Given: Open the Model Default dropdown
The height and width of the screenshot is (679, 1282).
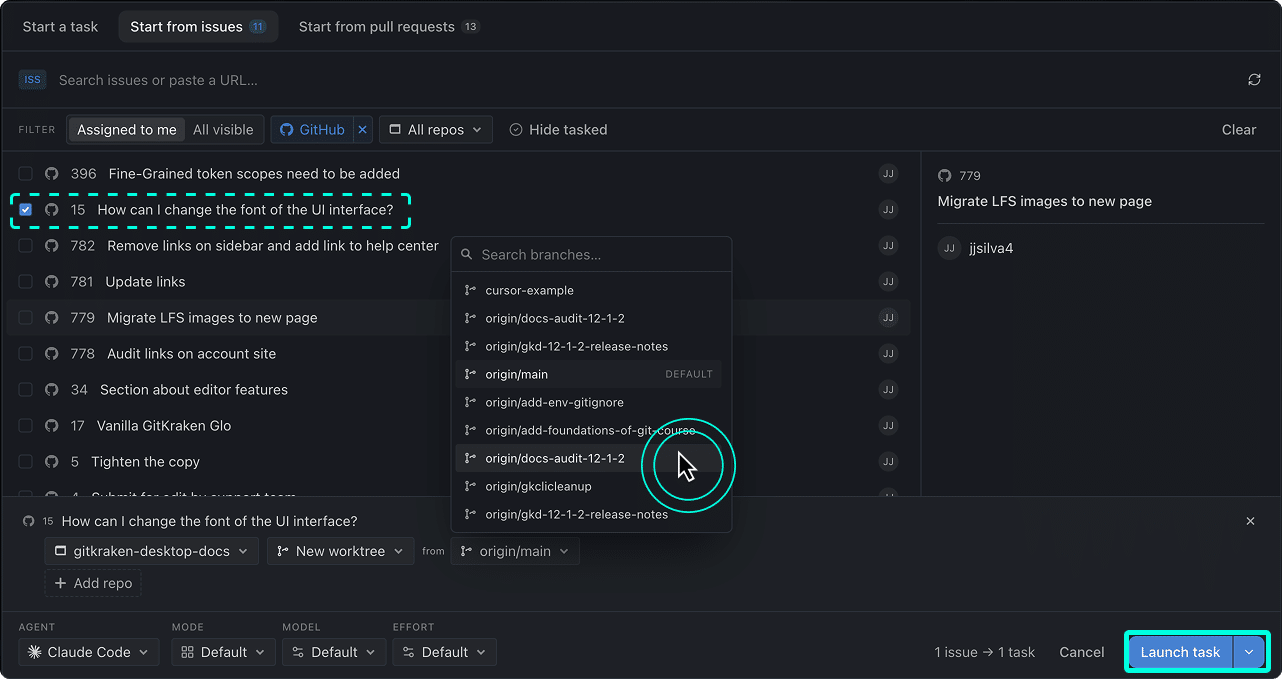Looking at the screenshot, I should click(x=334, y=652).
